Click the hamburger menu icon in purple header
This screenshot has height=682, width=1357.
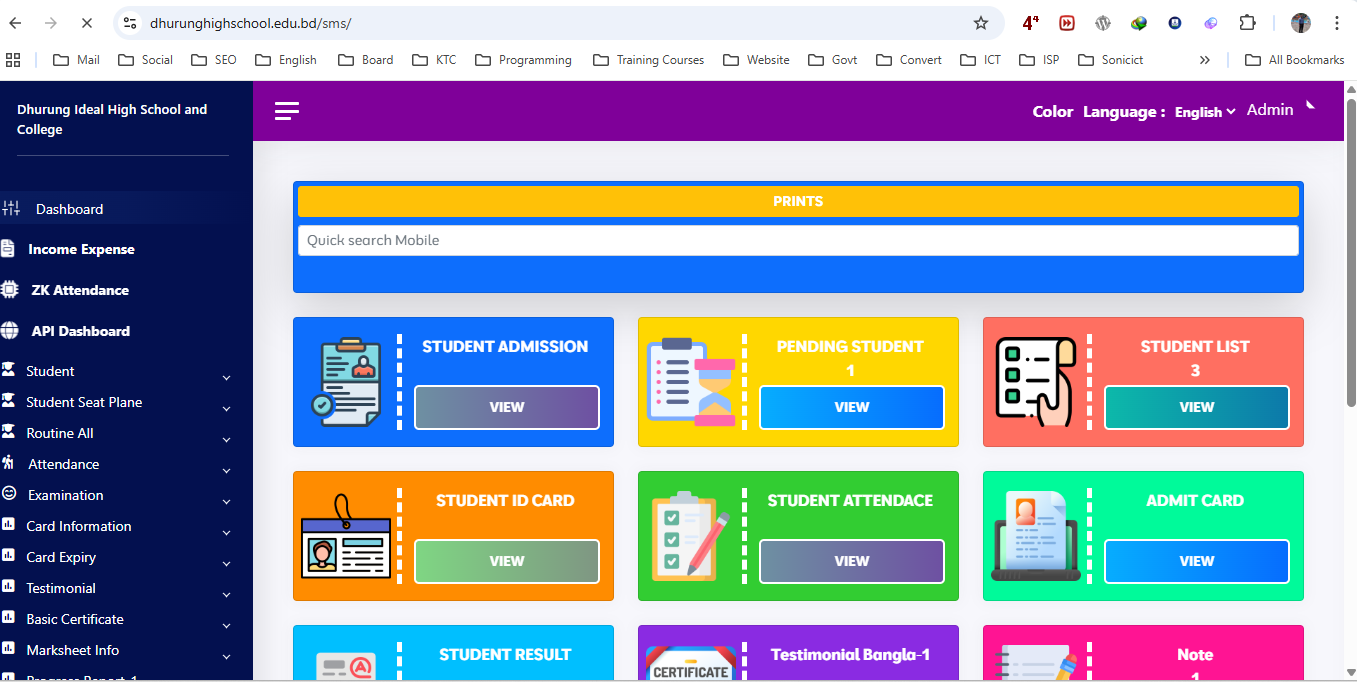[x=287, y=111]
